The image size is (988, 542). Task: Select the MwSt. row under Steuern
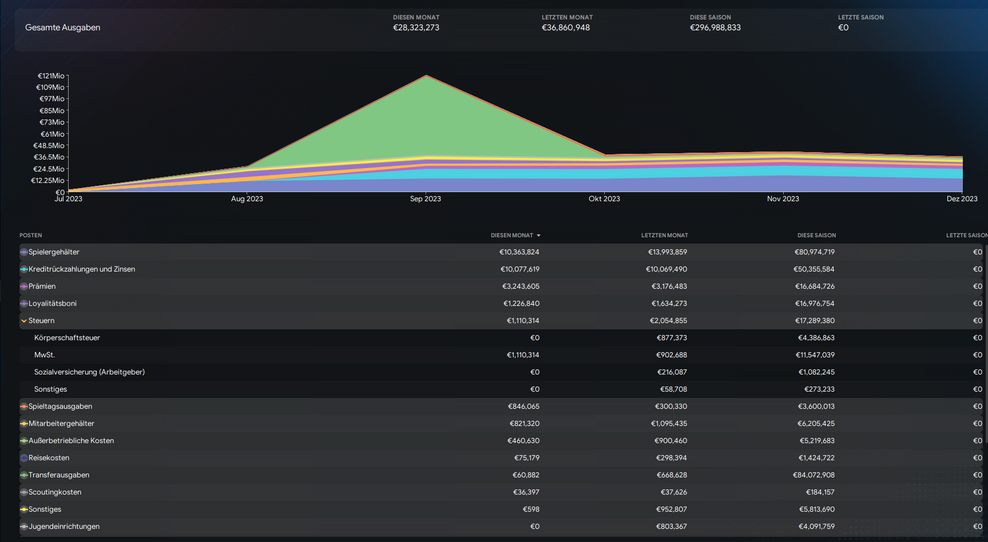(44, 355)
